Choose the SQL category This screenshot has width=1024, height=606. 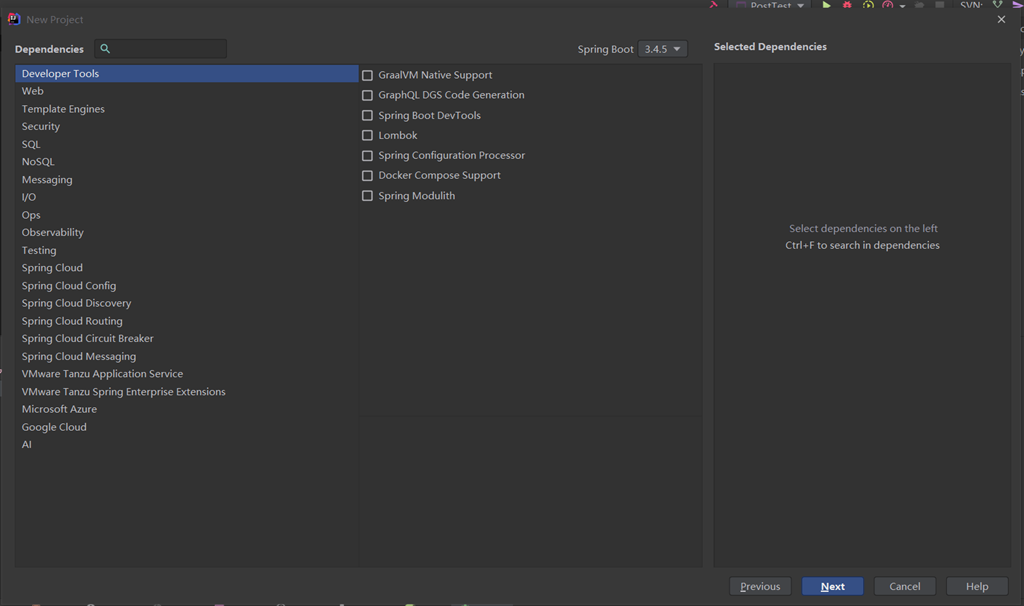[187, 144]
